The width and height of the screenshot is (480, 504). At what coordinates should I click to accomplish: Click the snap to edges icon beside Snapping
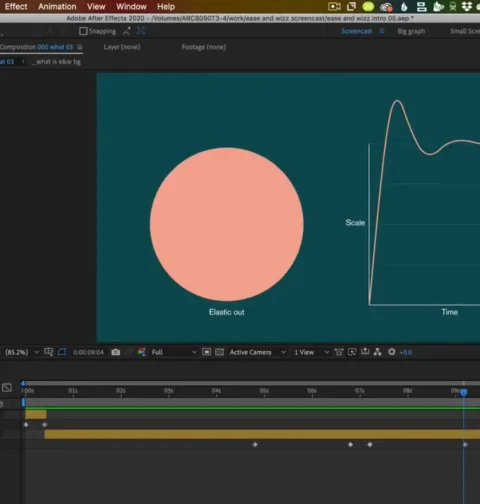pos(127,31)
